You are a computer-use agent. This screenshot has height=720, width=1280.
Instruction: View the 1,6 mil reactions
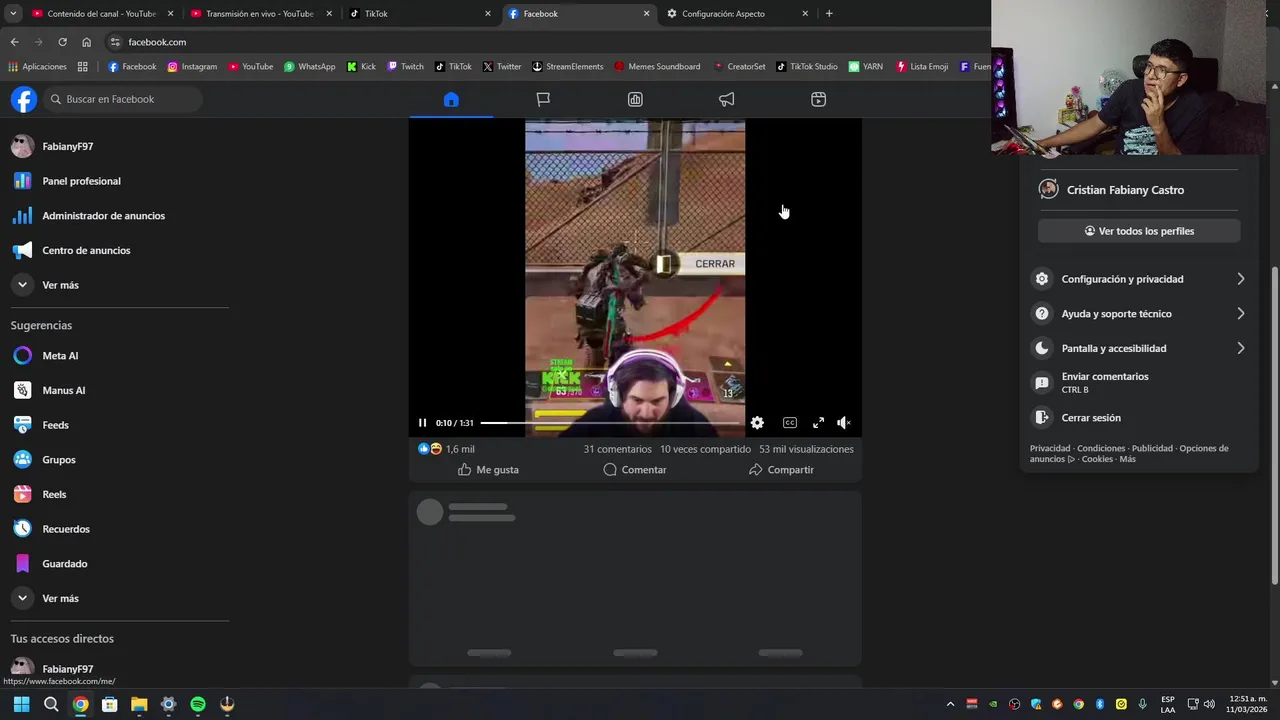pyautogui.click(x=446, y=449)
